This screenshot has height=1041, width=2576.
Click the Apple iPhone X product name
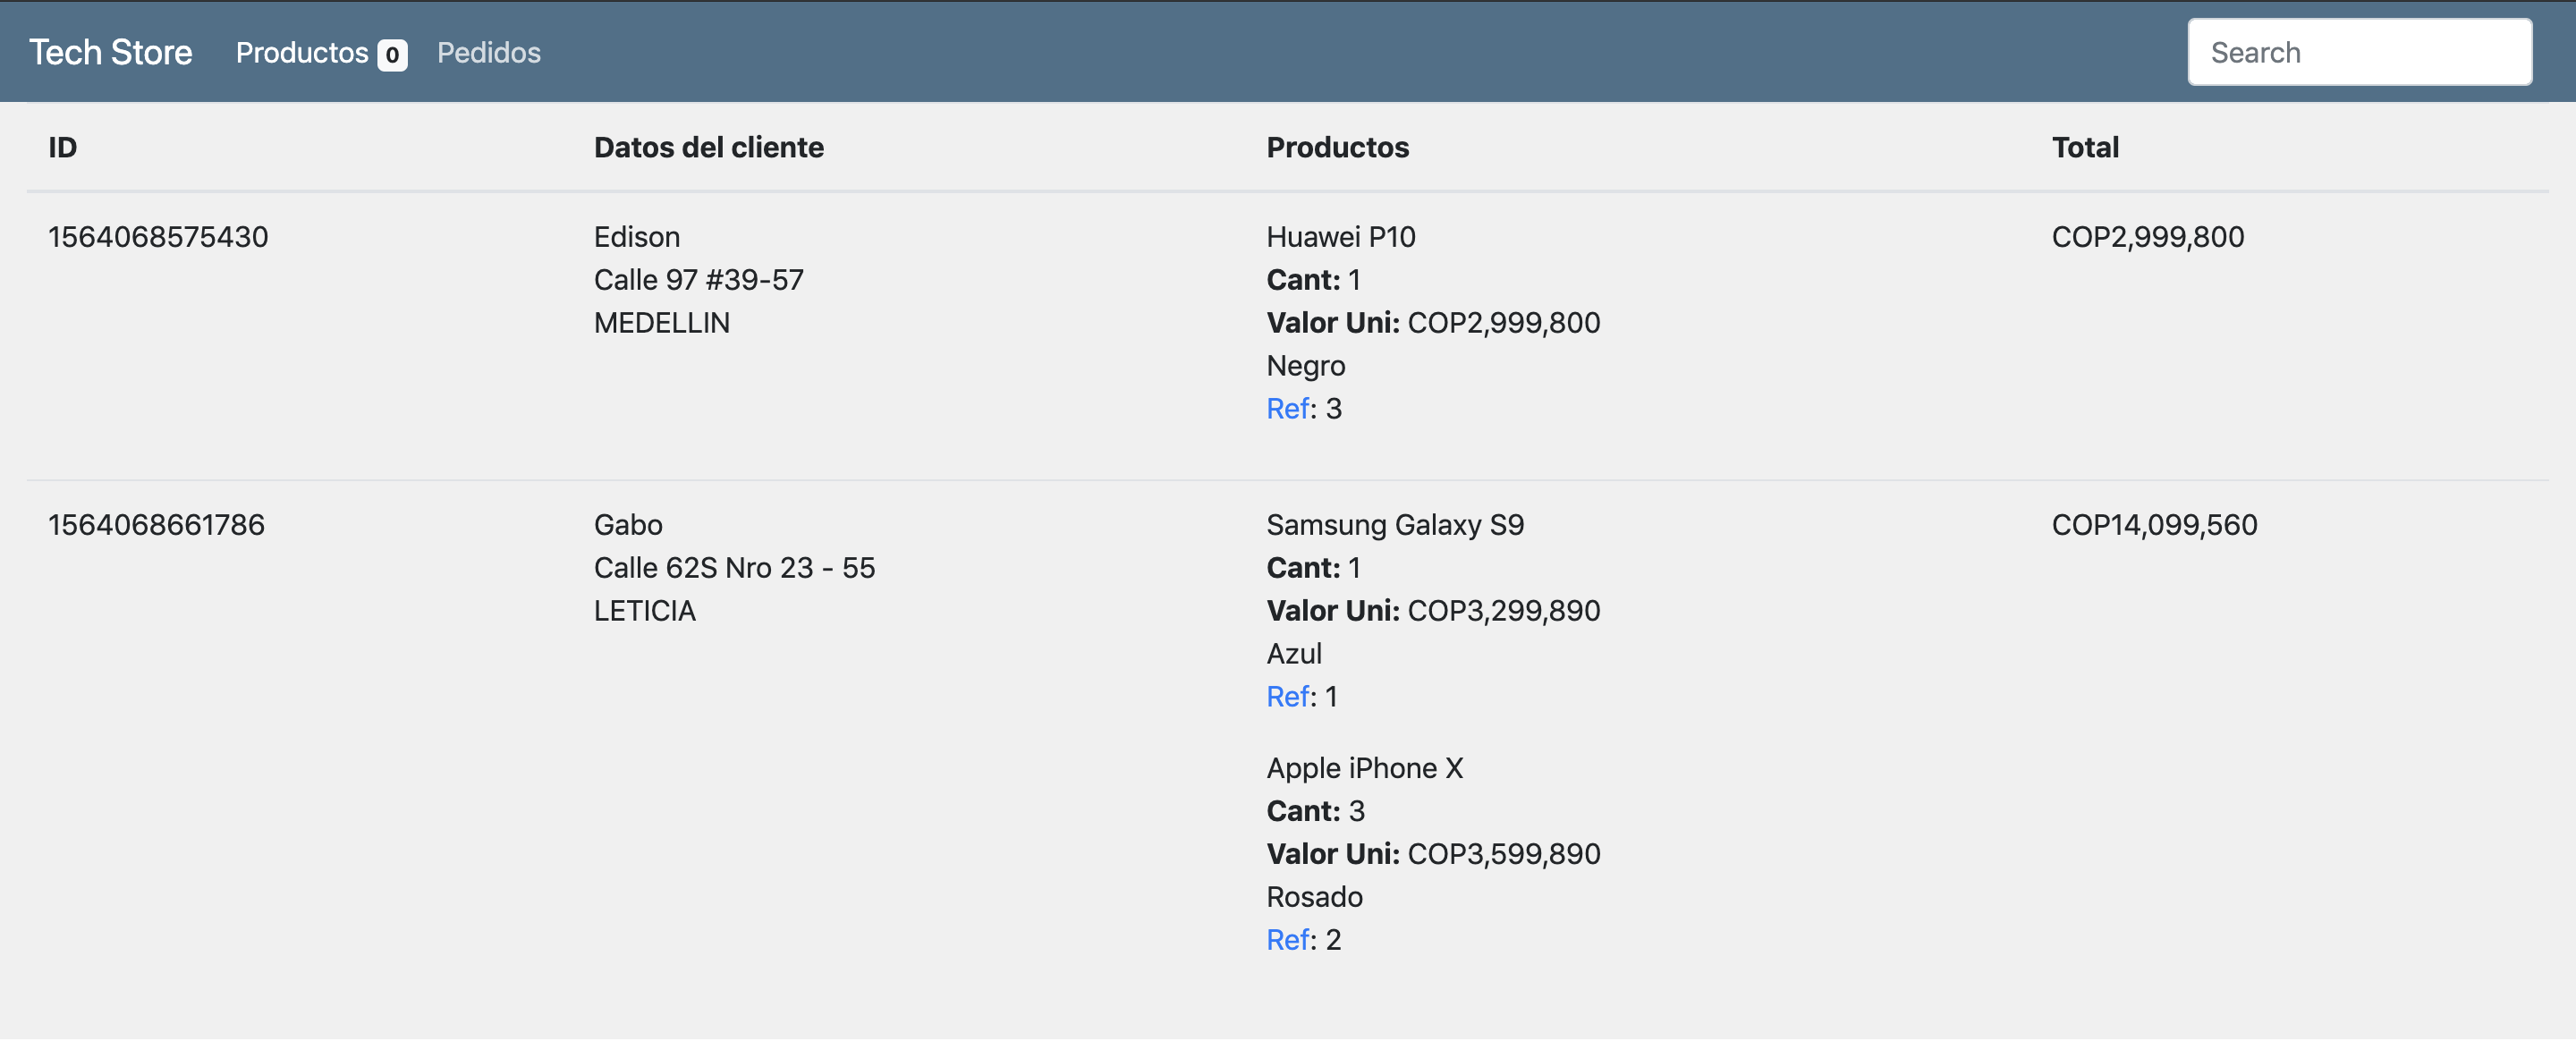tap(1364, 768)
